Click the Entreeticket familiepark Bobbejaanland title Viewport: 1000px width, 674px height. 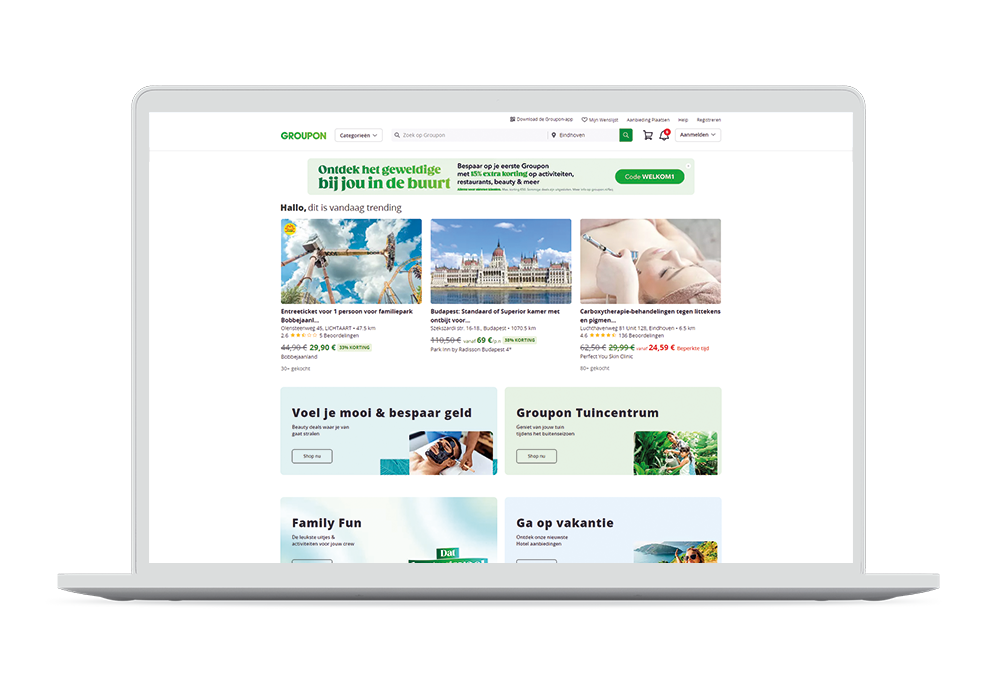[x=347, y=316]
